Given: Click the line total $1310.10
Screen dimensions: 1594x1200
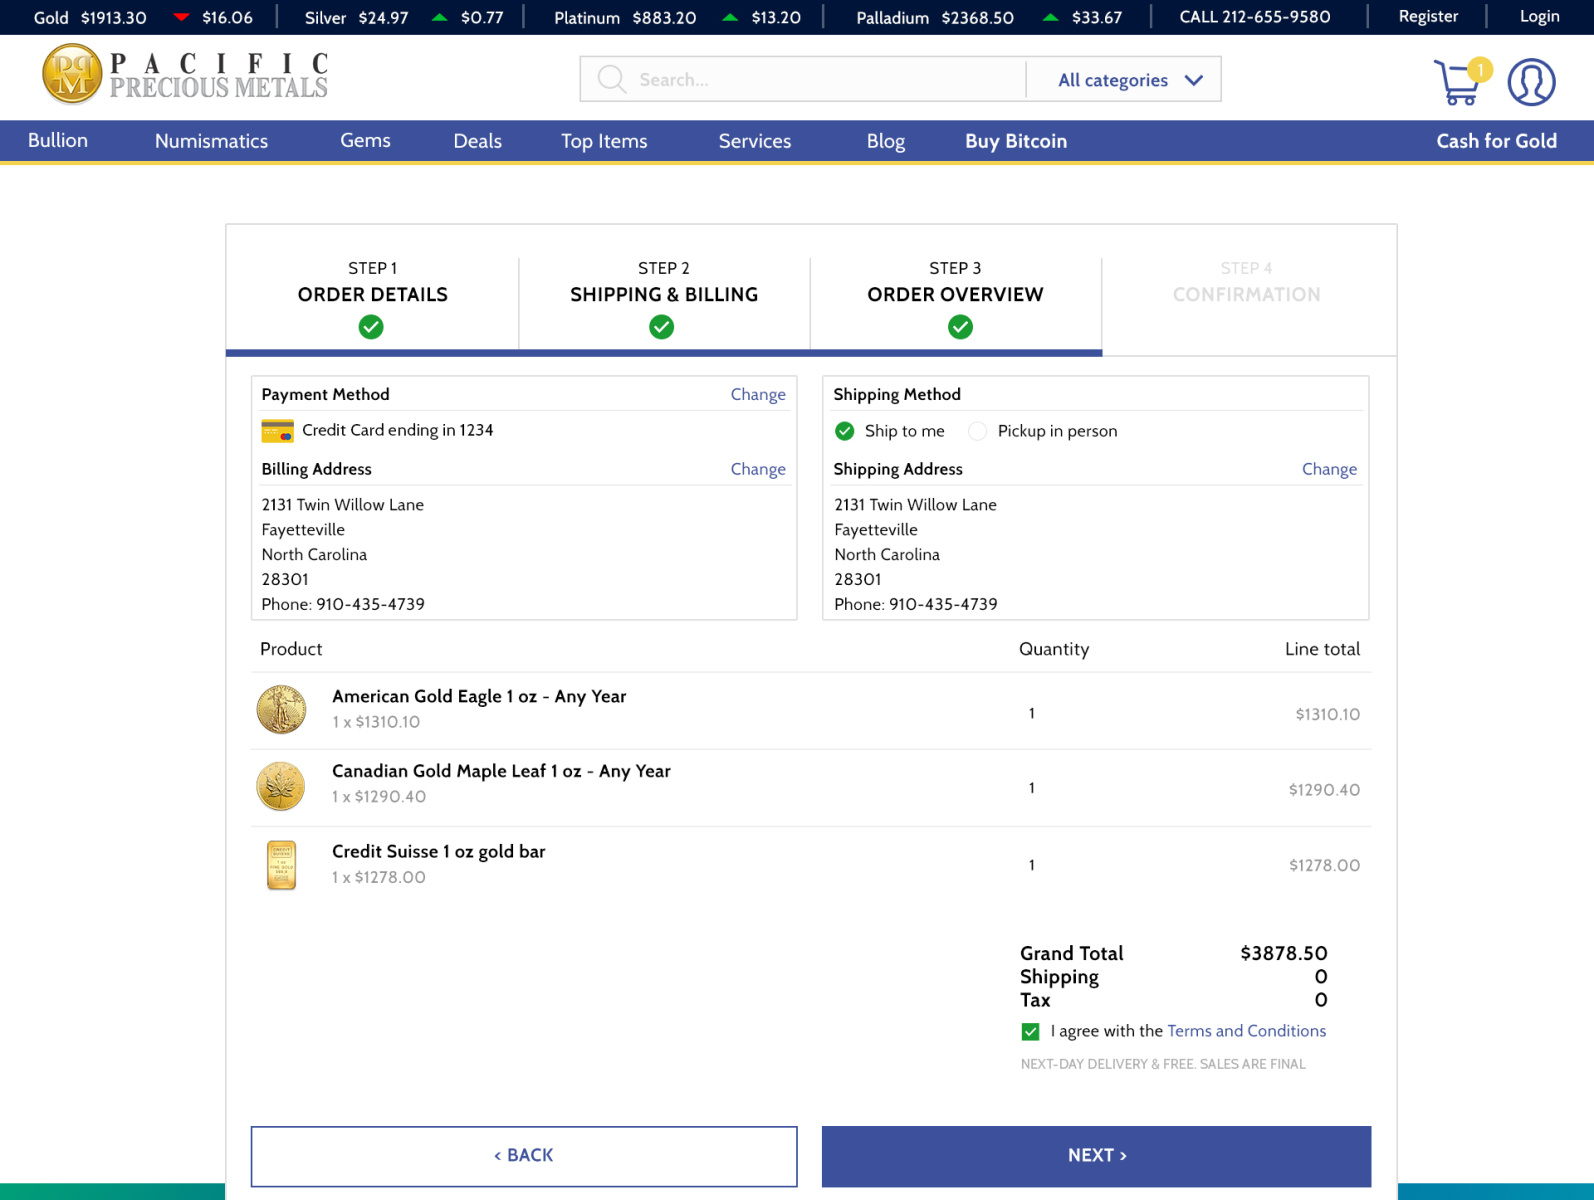Looking at the screenshot, I should point(1327,715).
